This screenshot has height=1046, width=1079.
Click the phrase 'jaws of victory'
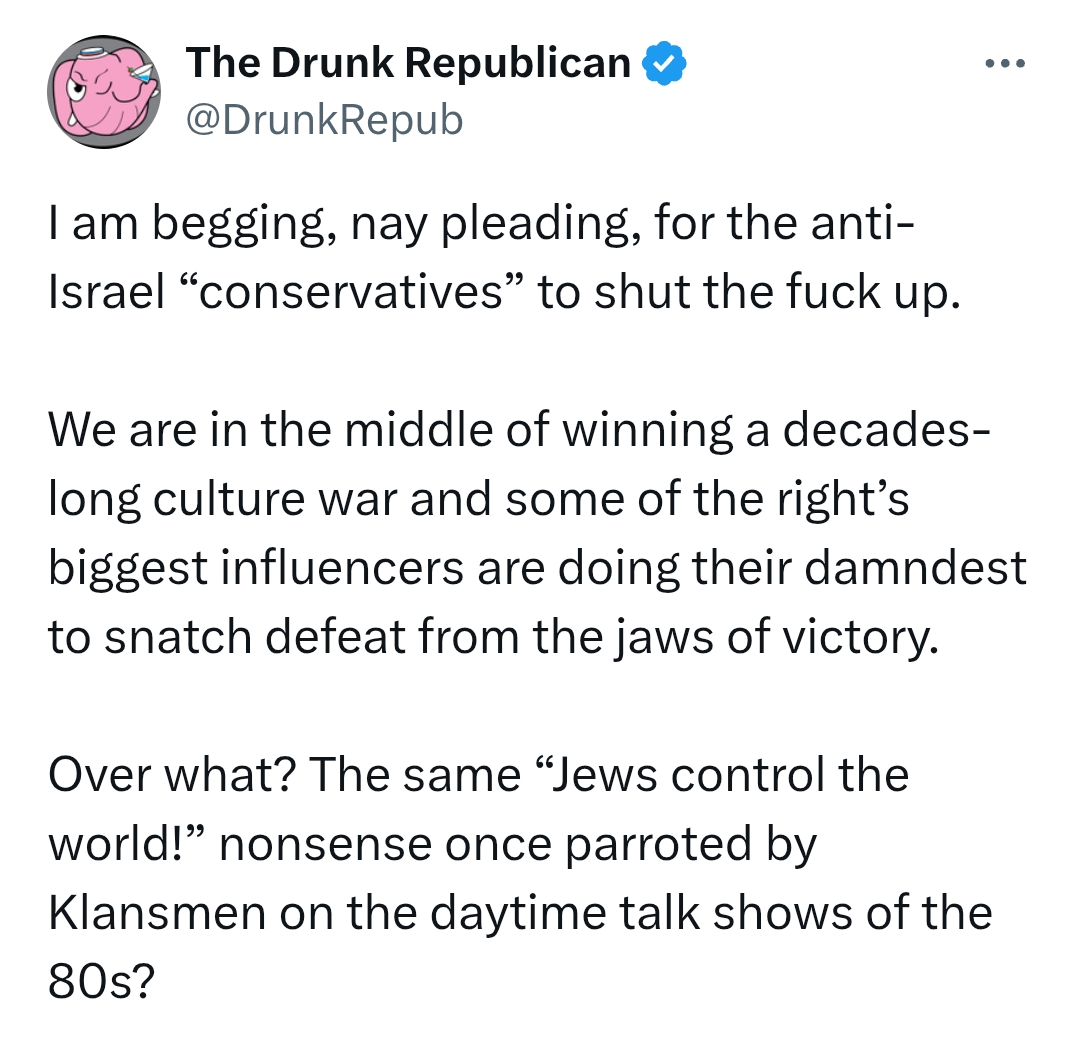[776, 639]
